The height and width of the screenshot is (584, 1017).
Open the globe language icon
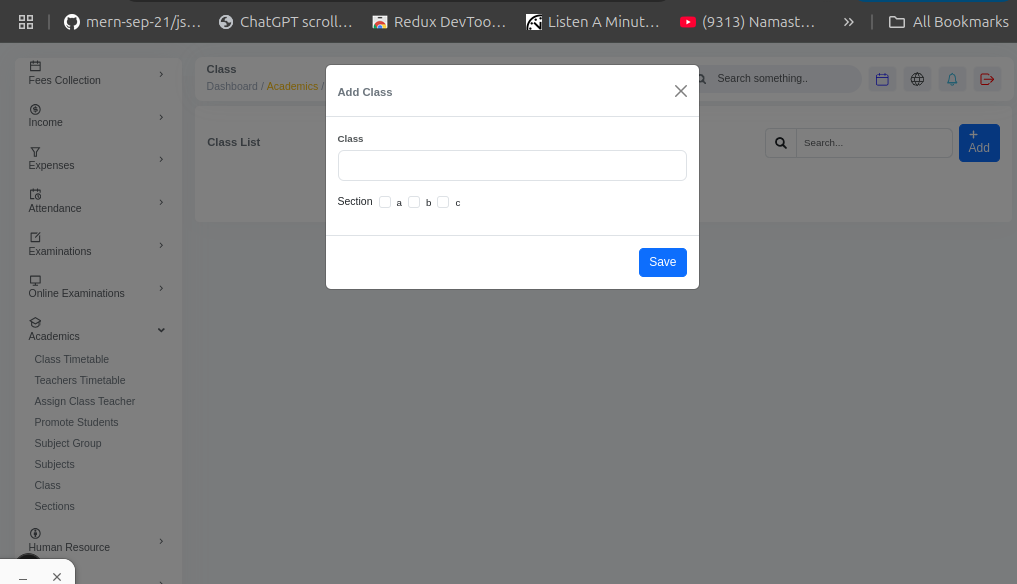point(917,79)
